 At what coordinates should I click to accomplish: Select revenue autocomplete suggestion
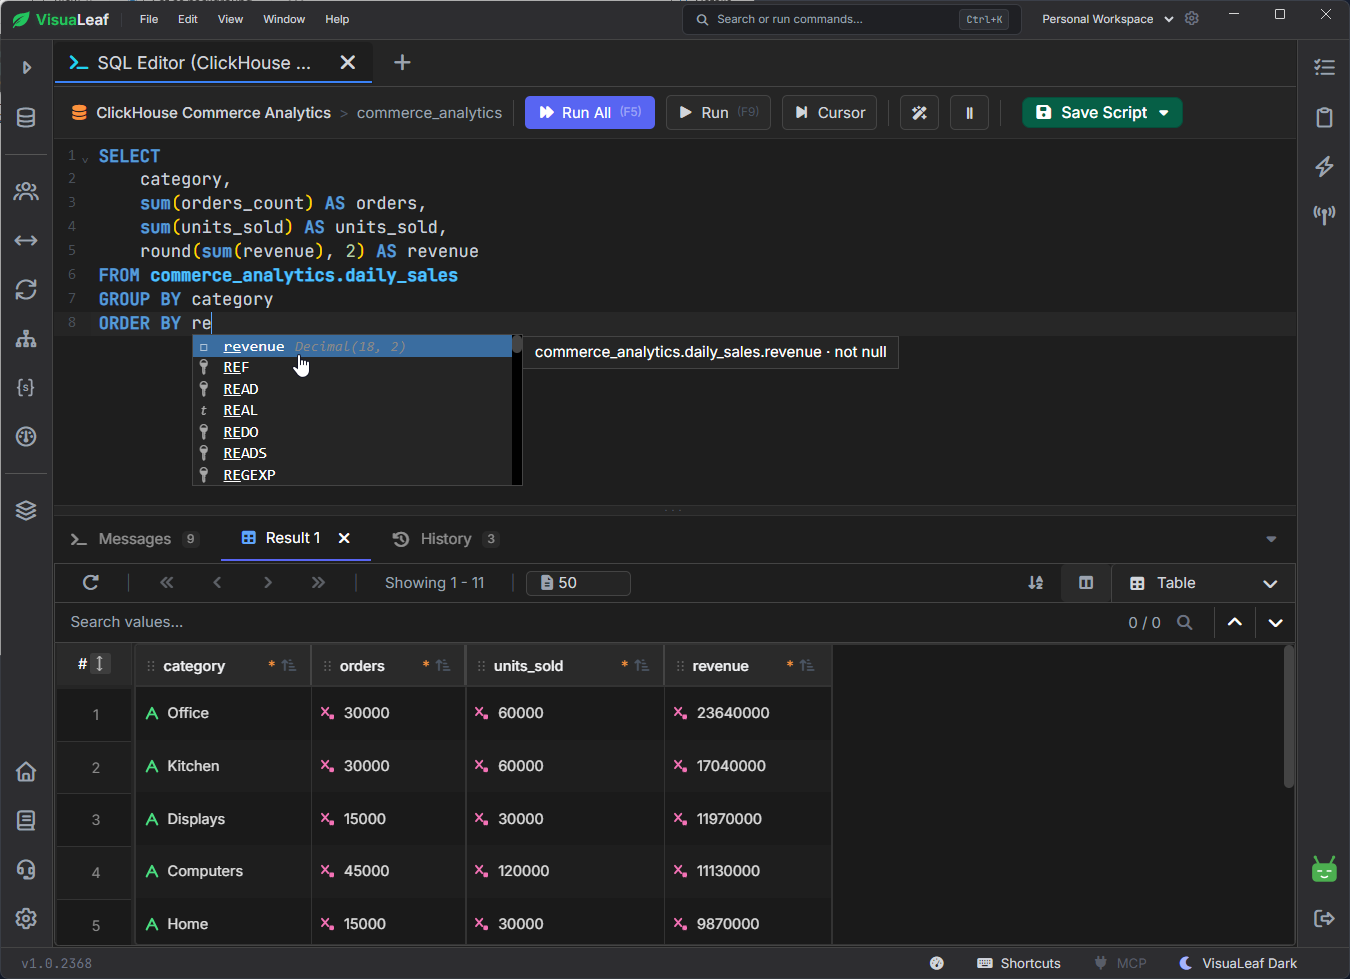(x=352, y=347)
